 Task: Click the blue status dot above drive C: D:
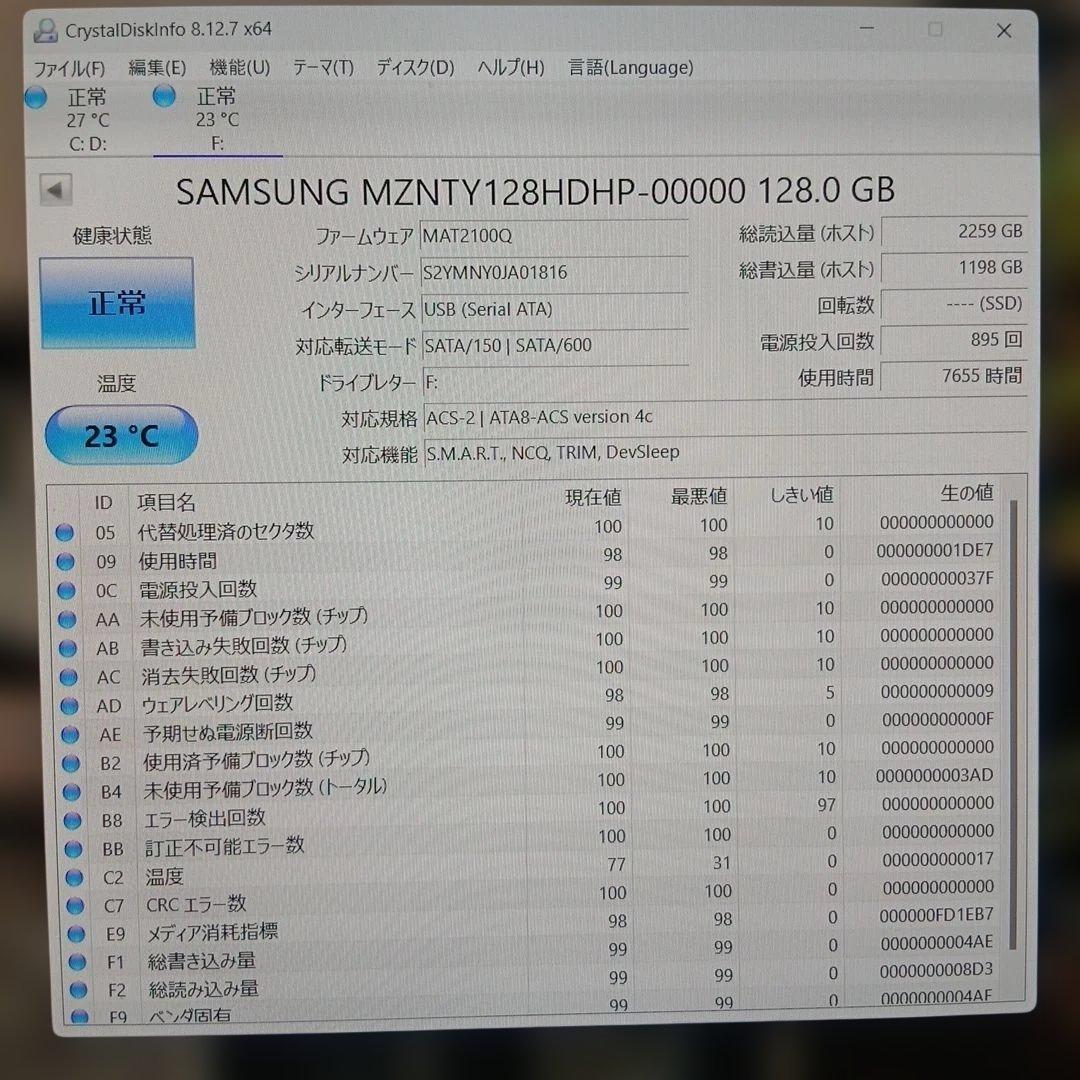point(35,97)
